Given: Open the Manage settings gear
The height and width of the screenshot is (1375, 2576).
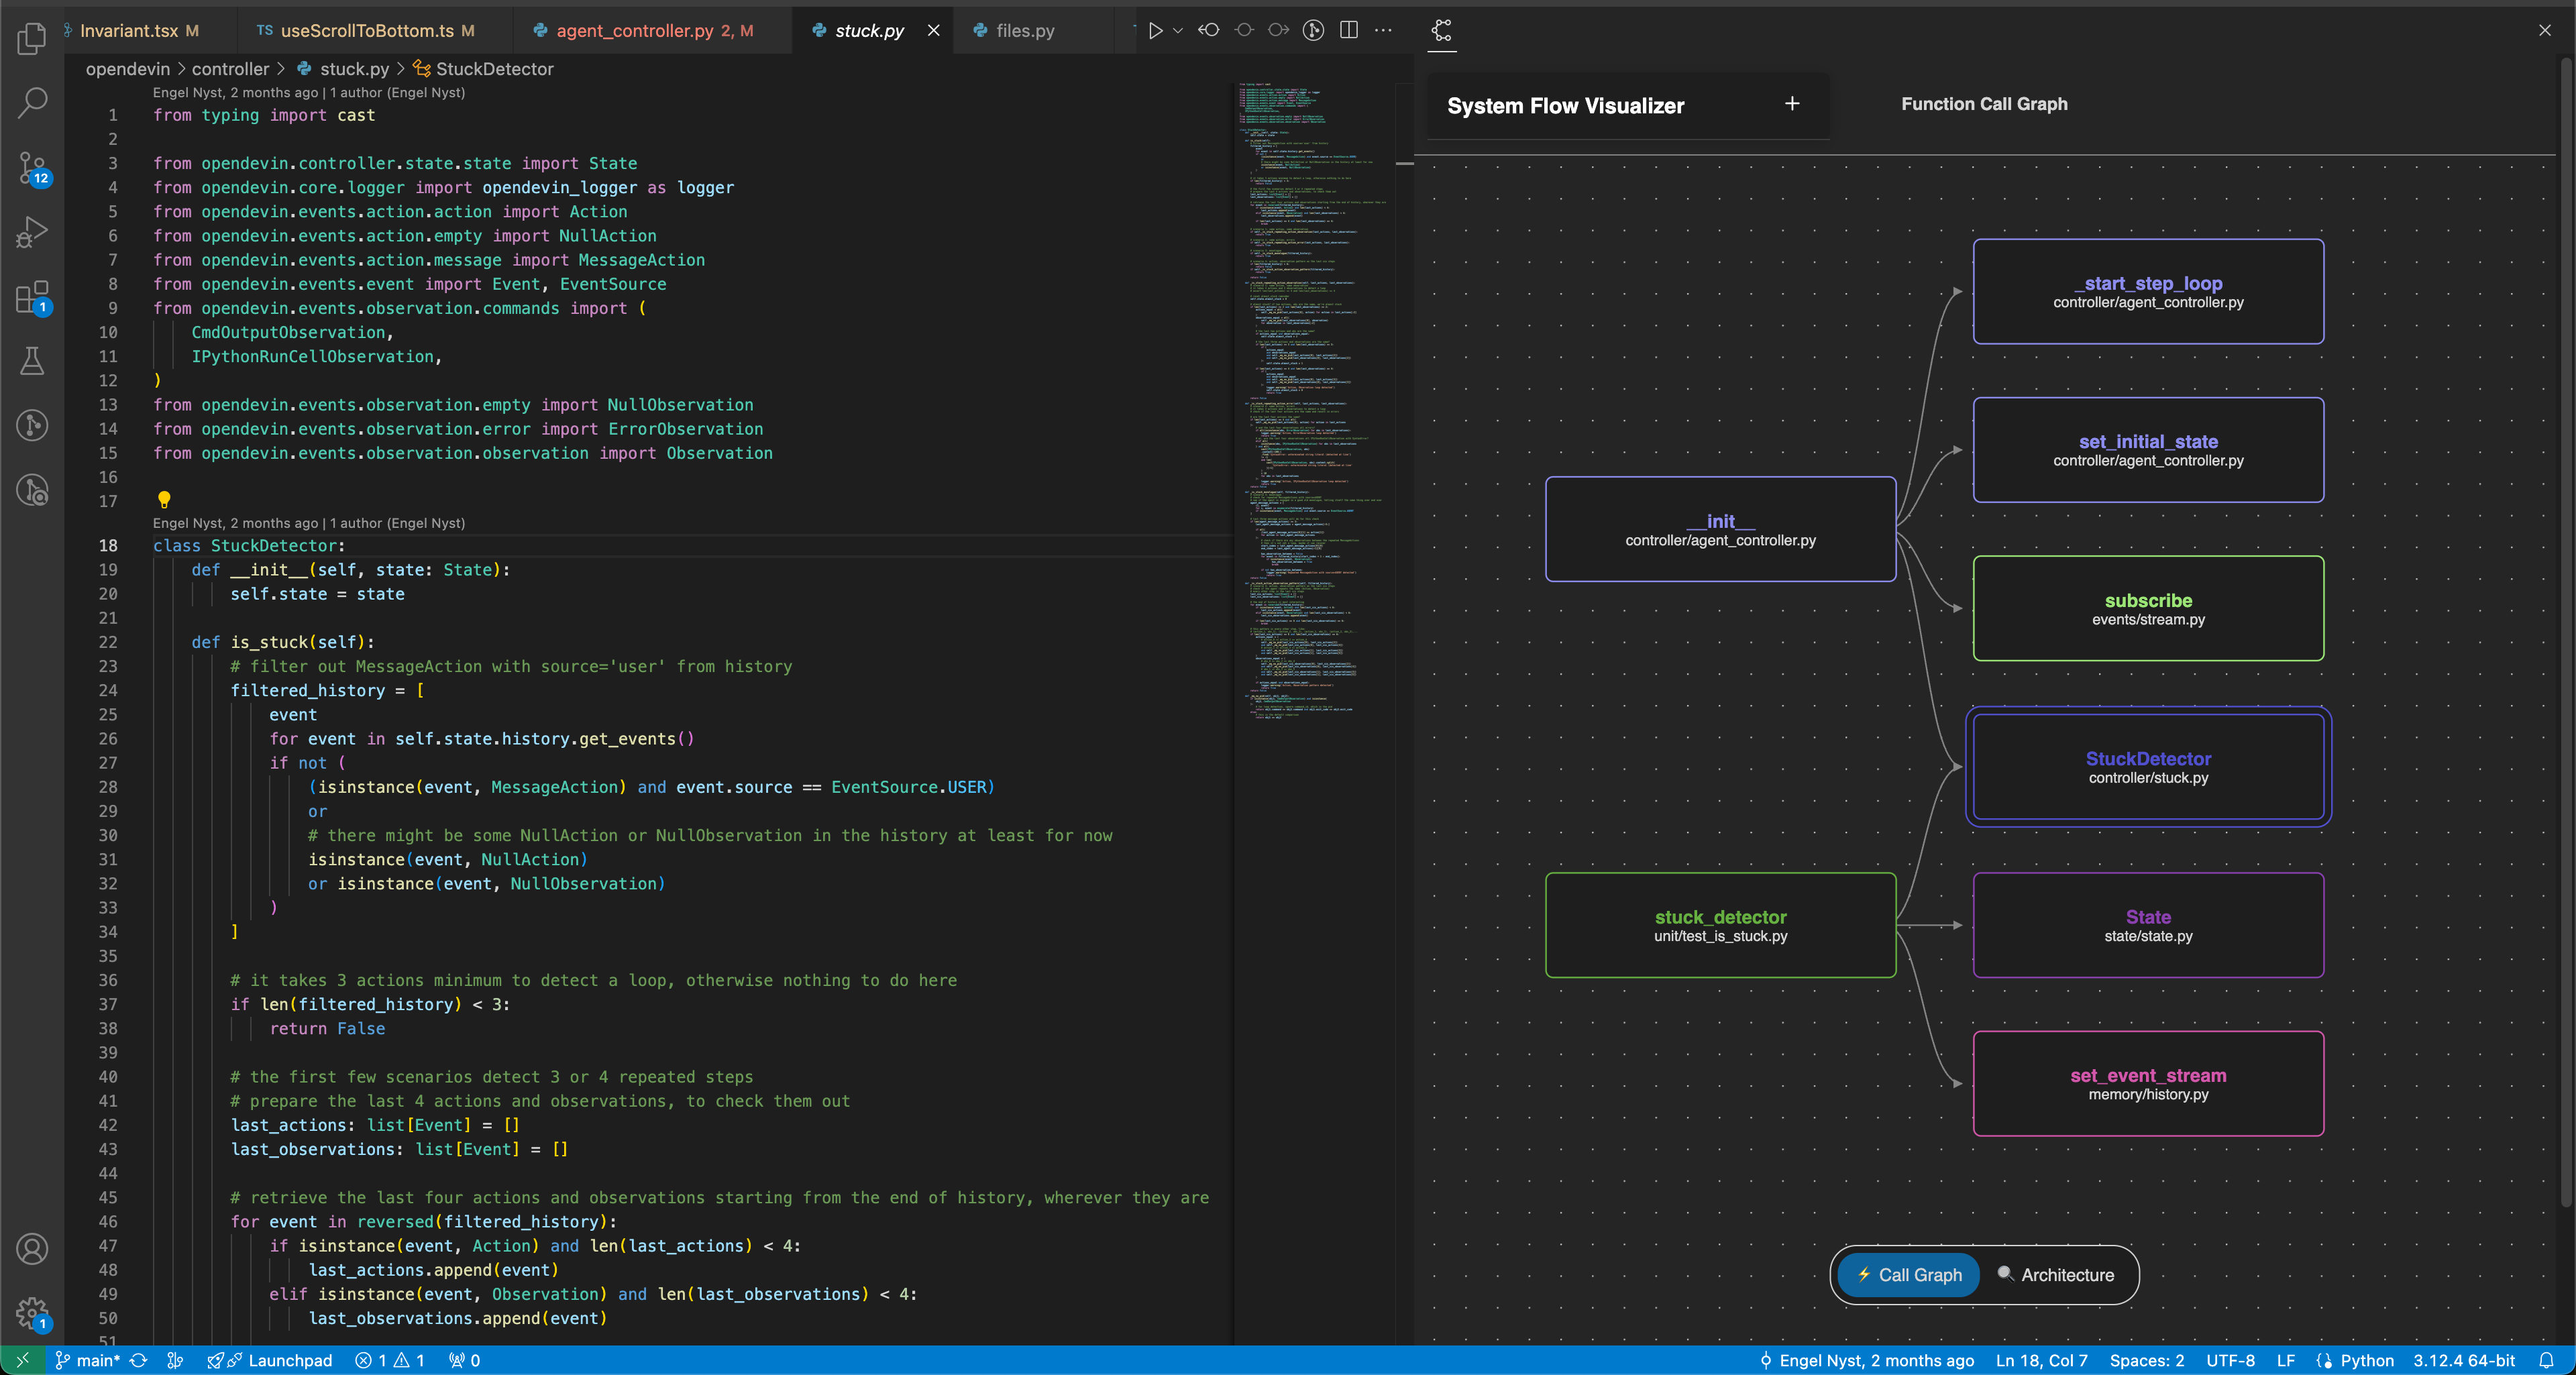Looking at the screenshot, I should (32, 1311).
